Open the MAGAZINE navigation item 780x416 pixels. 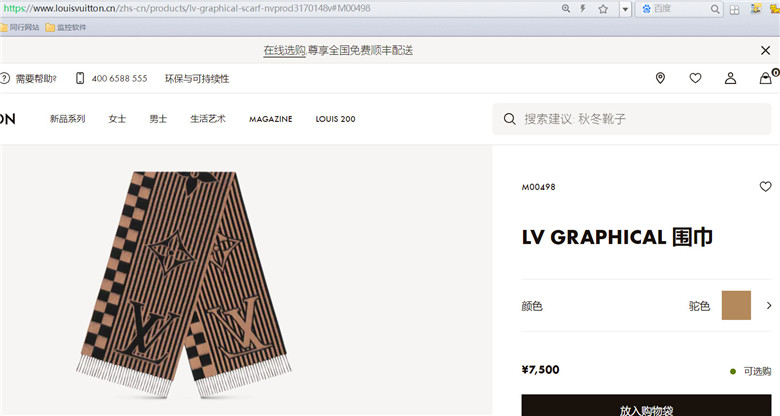pos(271,119)
